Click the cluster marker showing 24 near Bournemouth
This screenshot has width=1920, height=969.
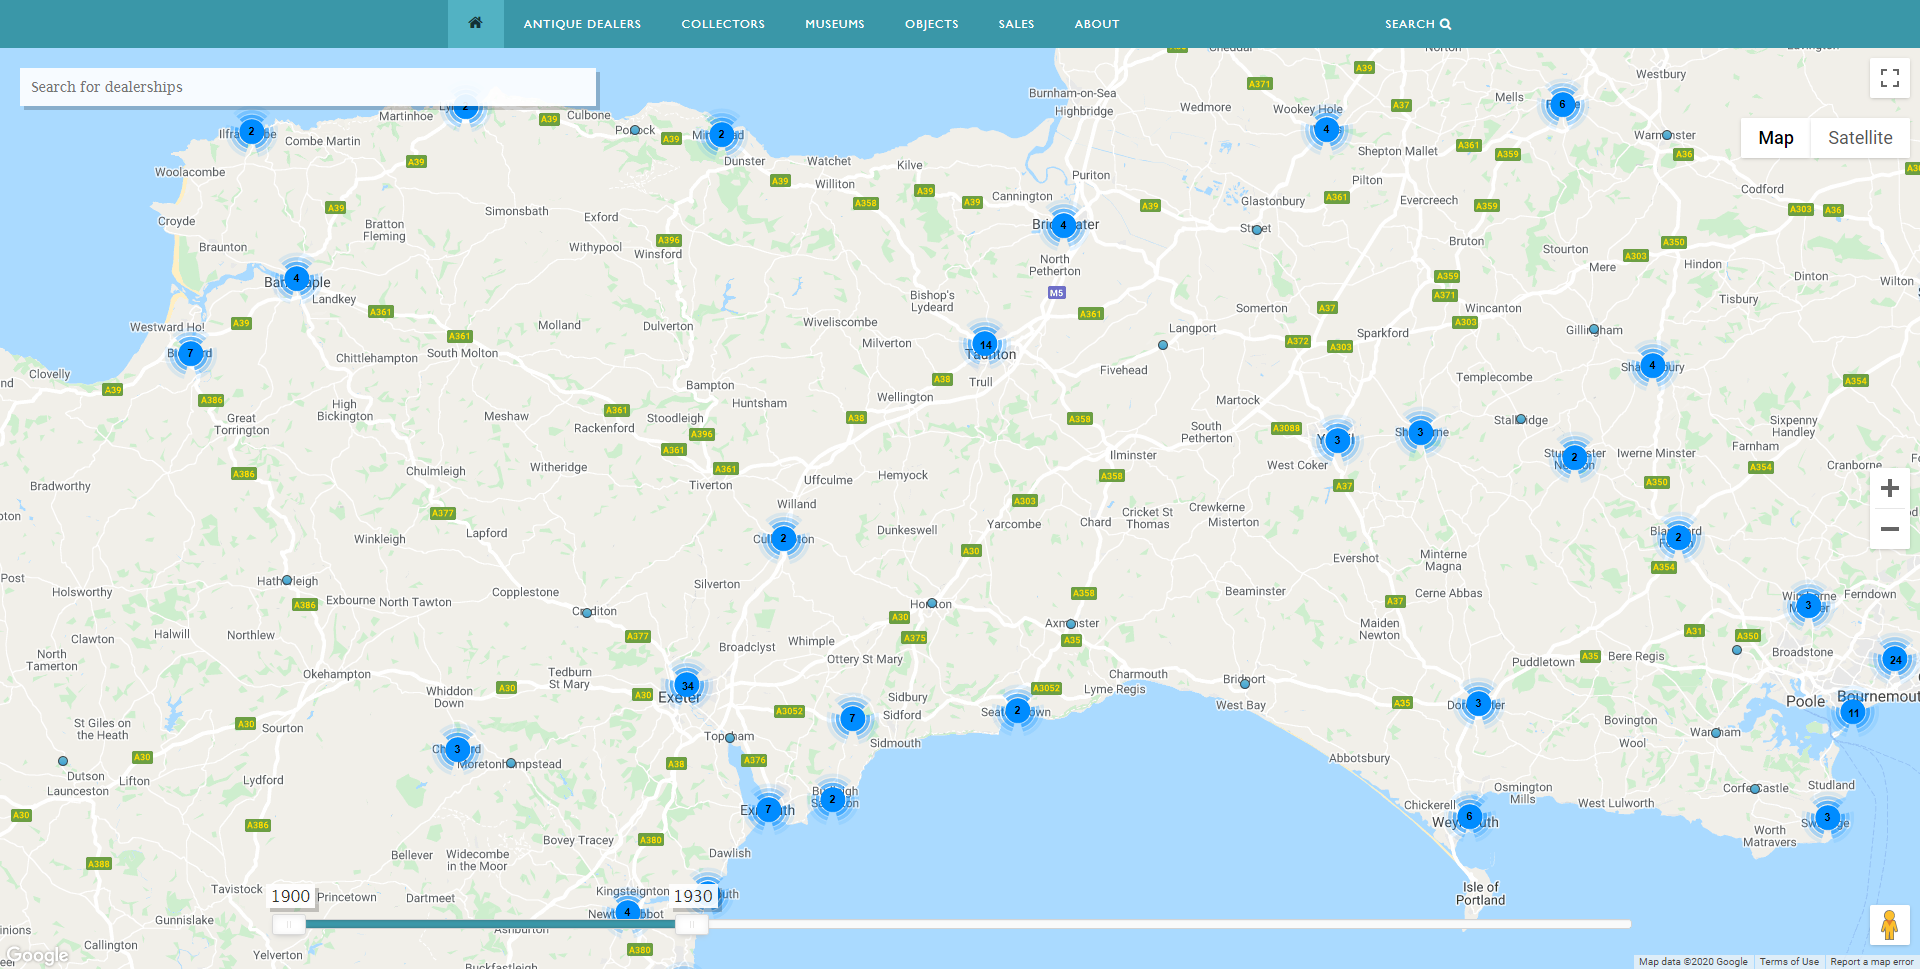click(1894, 659)
